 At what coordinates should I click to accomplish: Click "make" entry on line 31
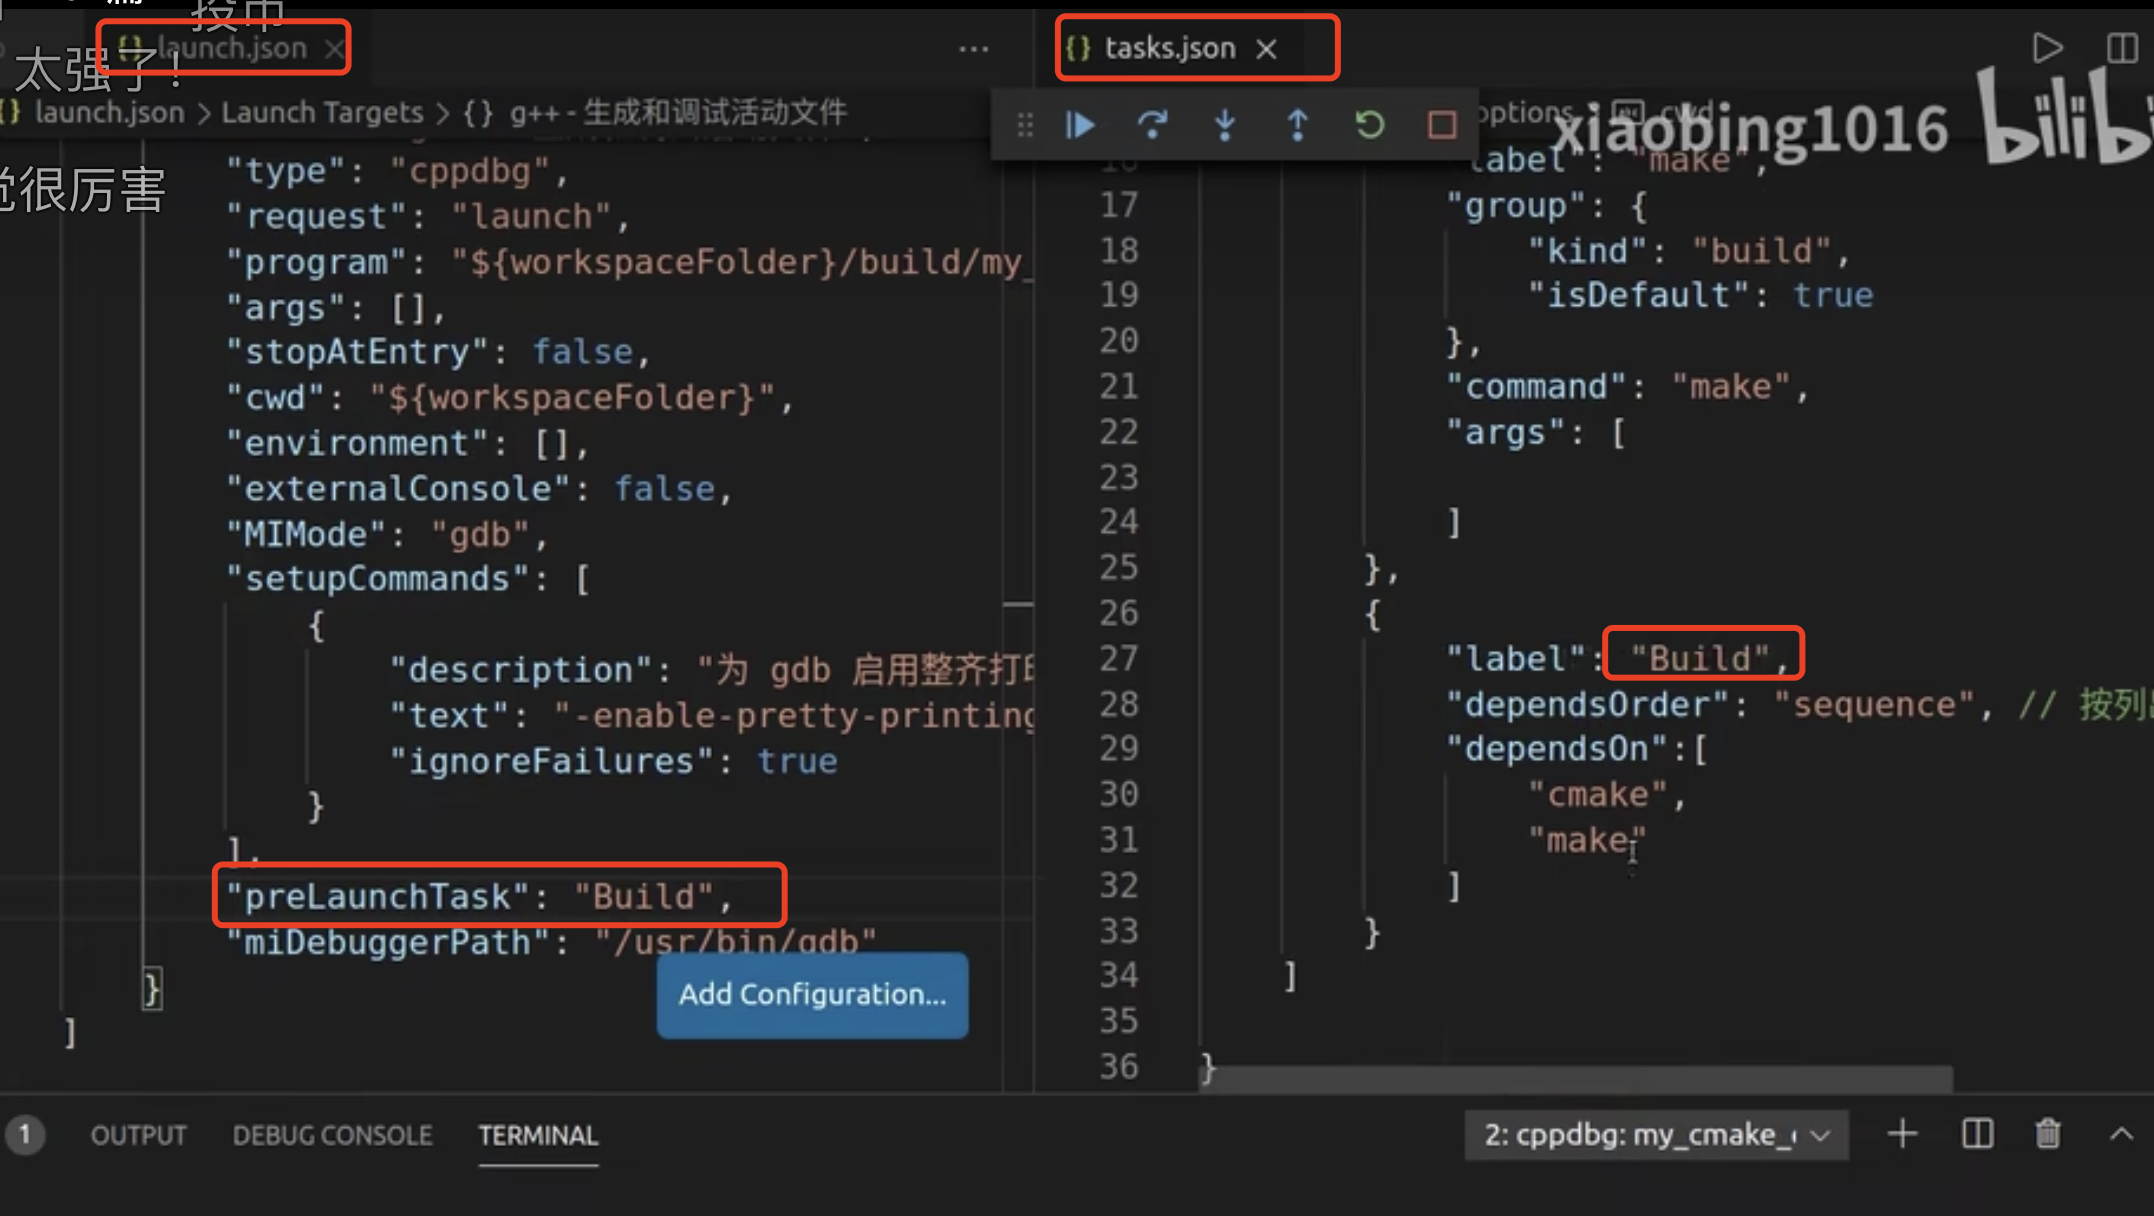point(1586,840)
